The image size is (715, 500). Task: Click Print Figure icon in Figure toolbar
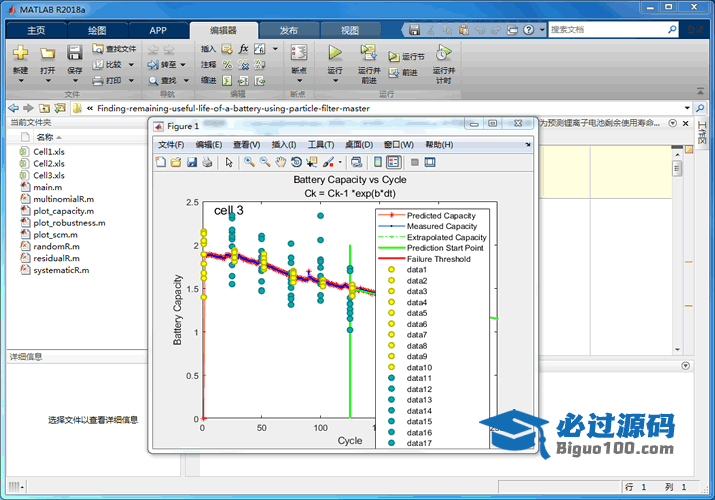coord(207,162)
